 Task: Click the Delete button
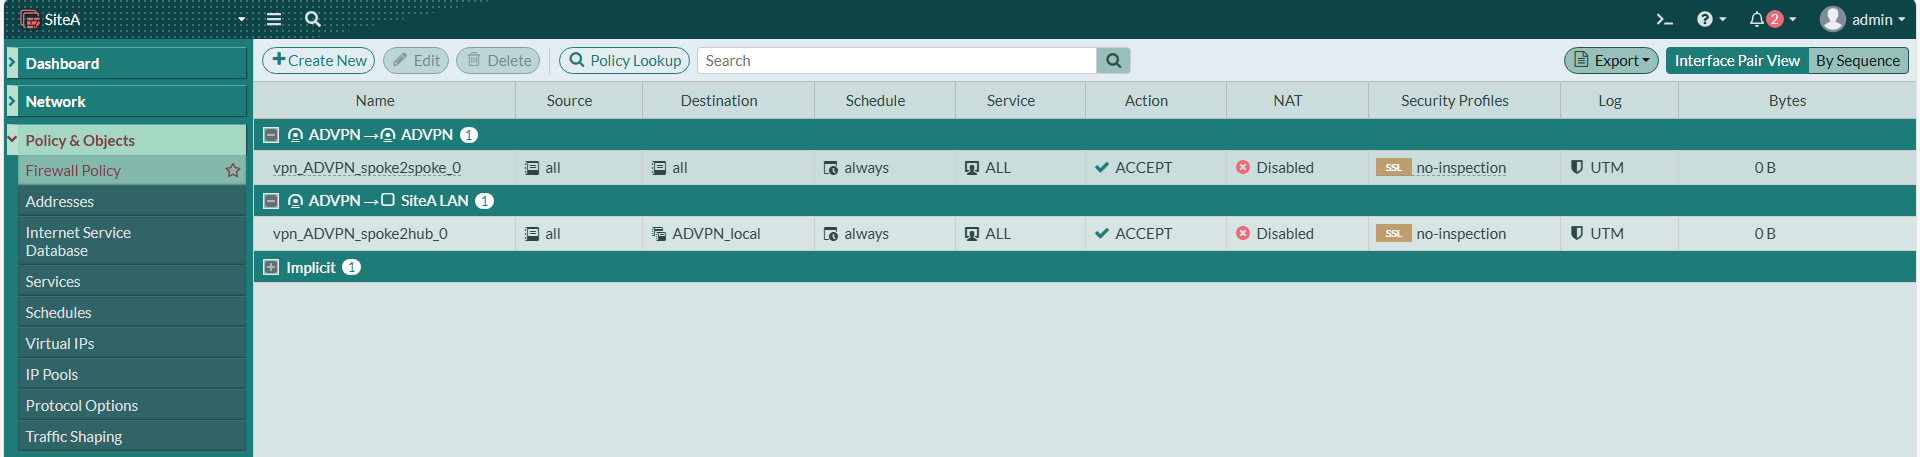(x=499, y=61)
